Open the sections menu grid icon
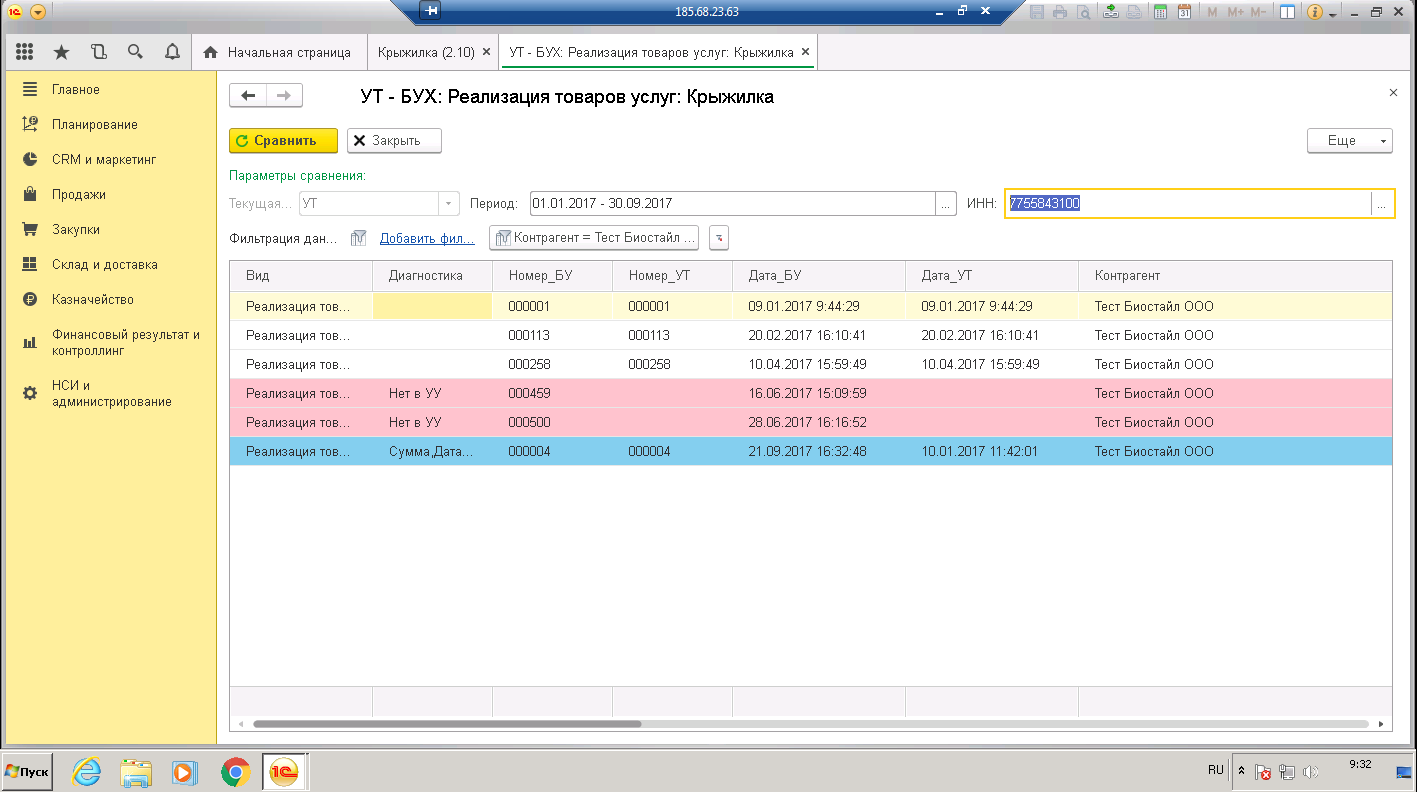 [x=25, y=52]
